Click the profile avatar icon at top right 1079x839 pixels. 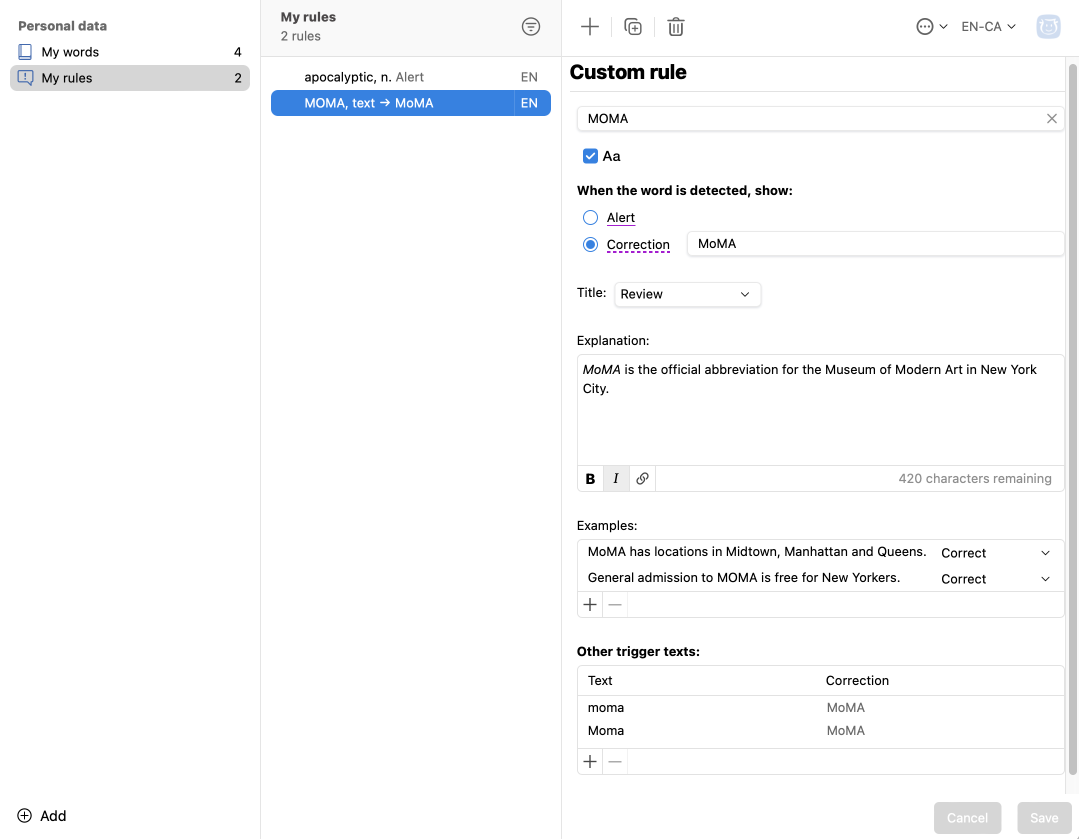click(1048, 27)
